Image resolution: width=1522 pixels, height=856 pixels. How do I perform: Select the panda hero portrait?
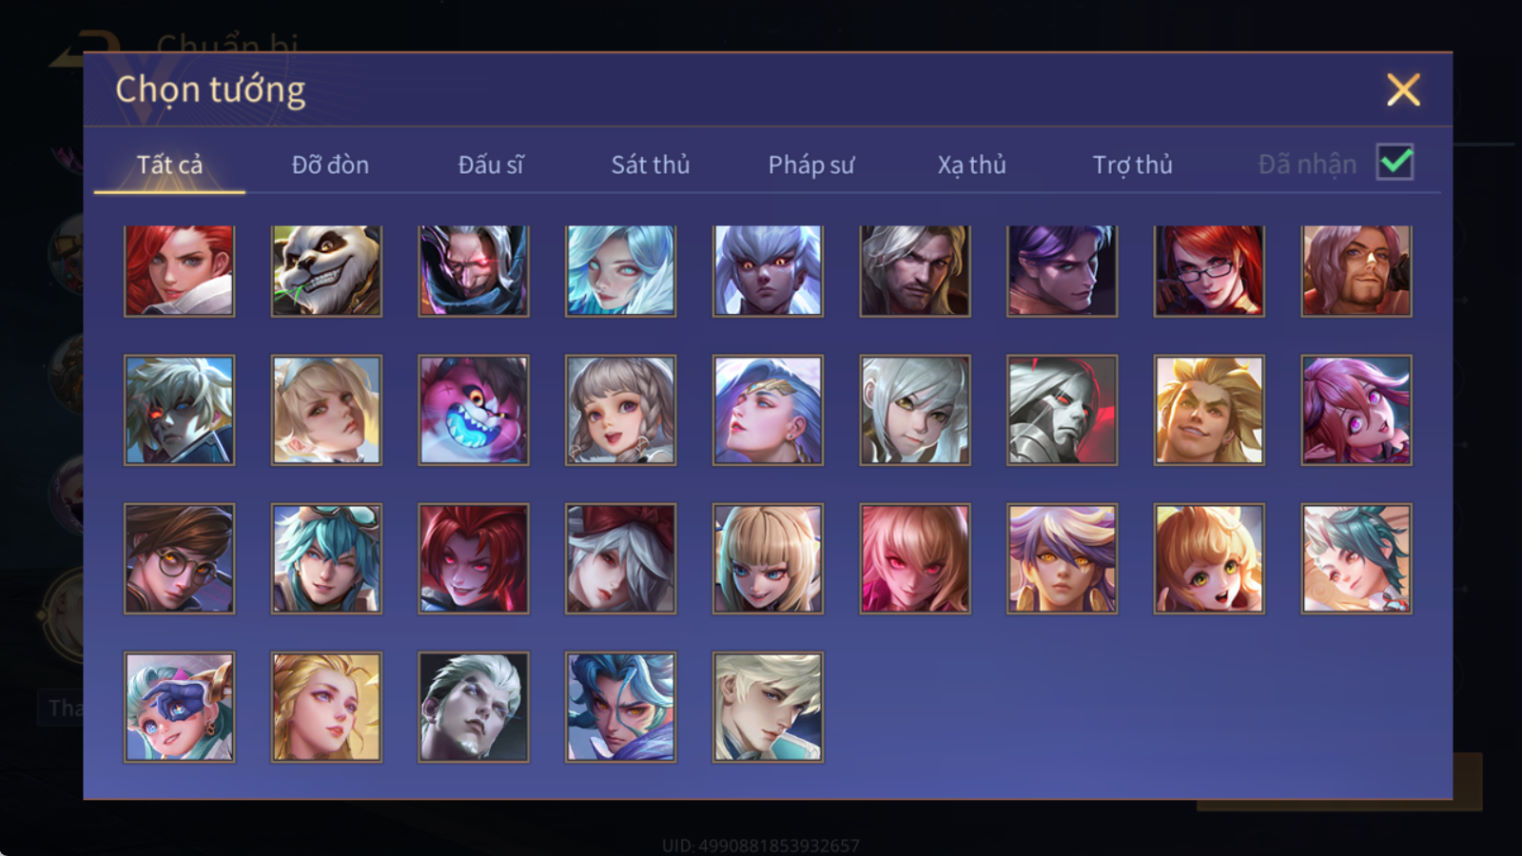[x=326, y=271]
